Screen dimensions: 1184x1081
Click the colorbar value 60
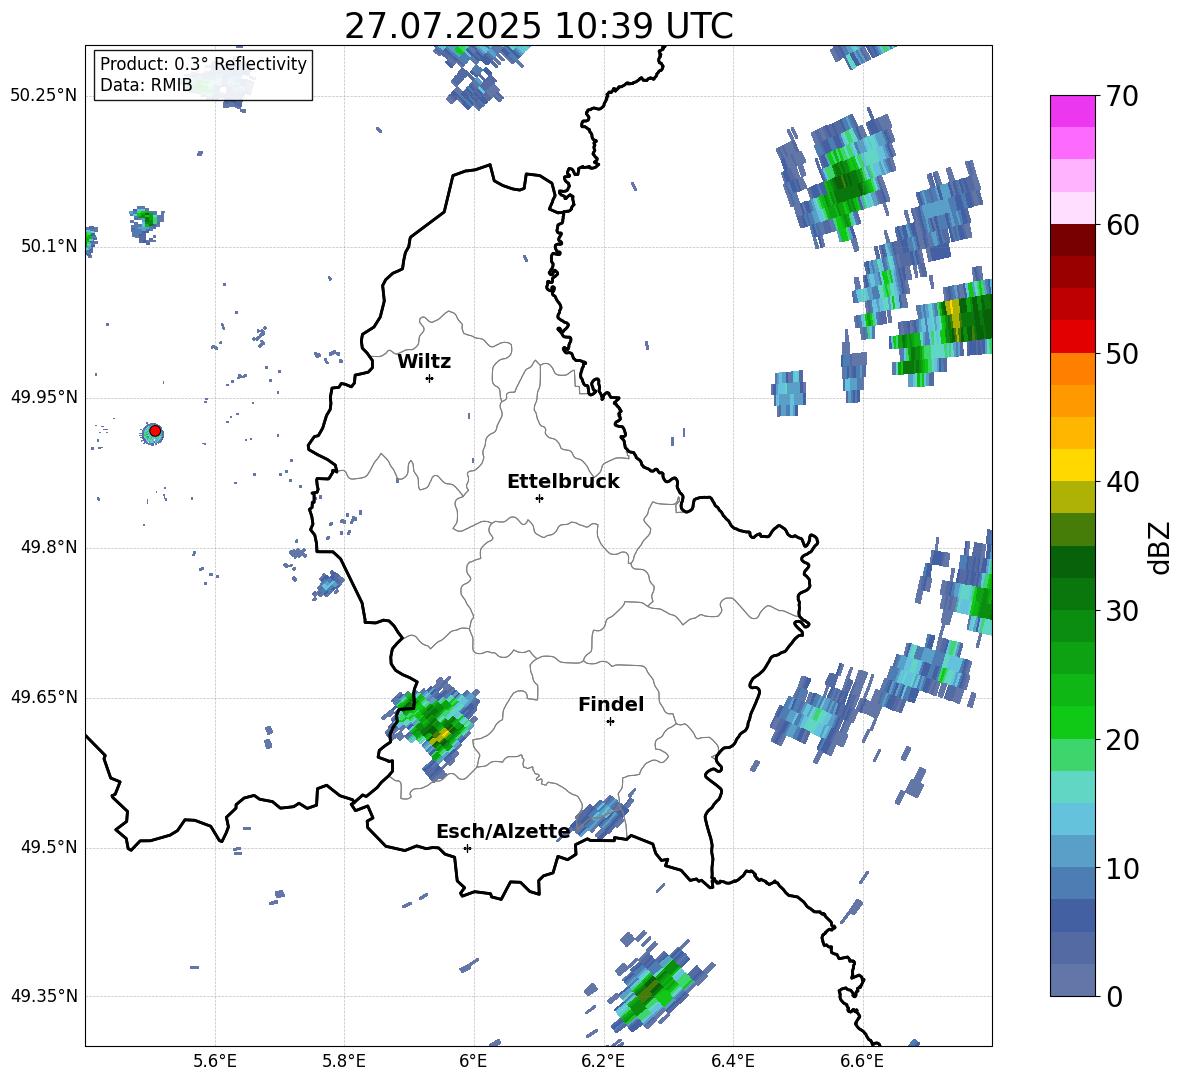(1123, 225)
